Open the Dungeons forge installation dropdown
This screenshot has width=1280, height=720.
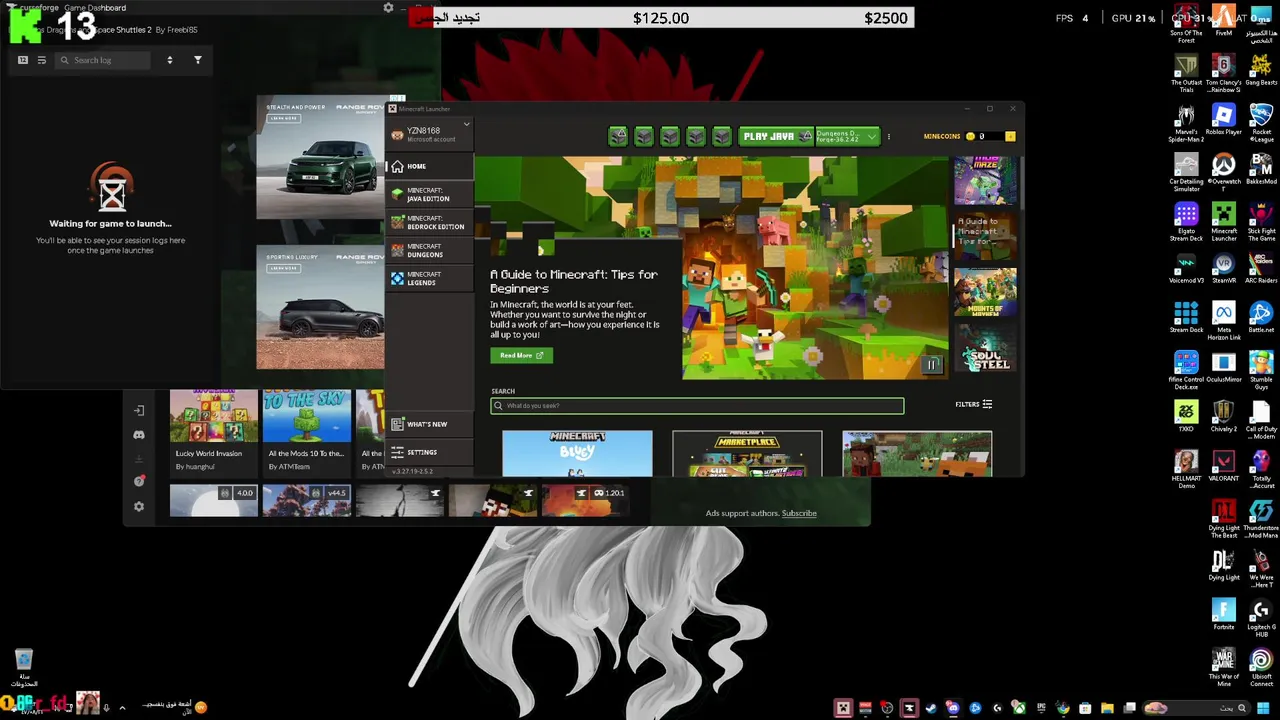[847, 136]
